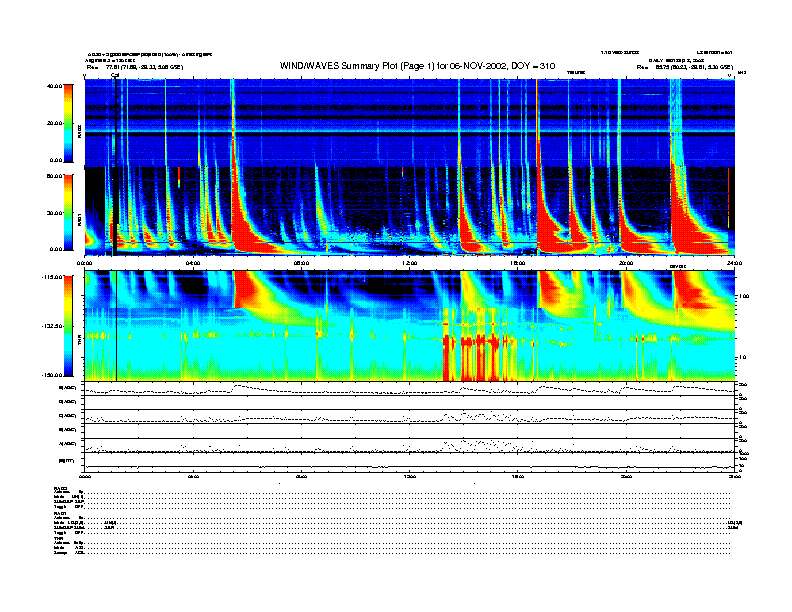Click the WIND/WAVES Summary Plot title
792x612 pixels.
coord(417,66)
